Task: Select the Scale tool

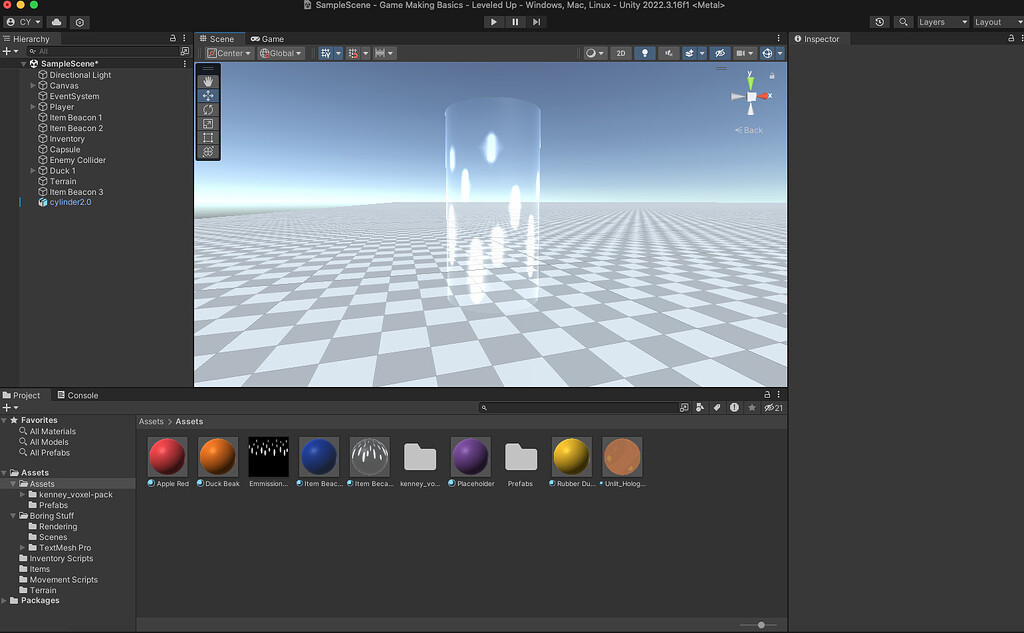Action: (x=208, y=123)
